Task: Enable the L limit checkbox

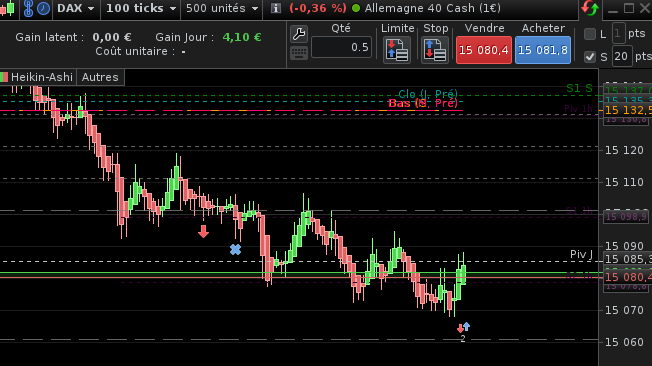Action: 590,34
